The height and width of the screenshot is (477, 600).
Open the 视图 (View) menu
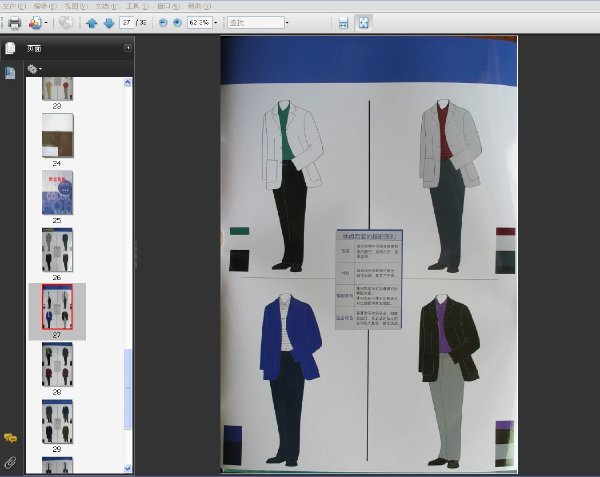(x=75, y=6)
